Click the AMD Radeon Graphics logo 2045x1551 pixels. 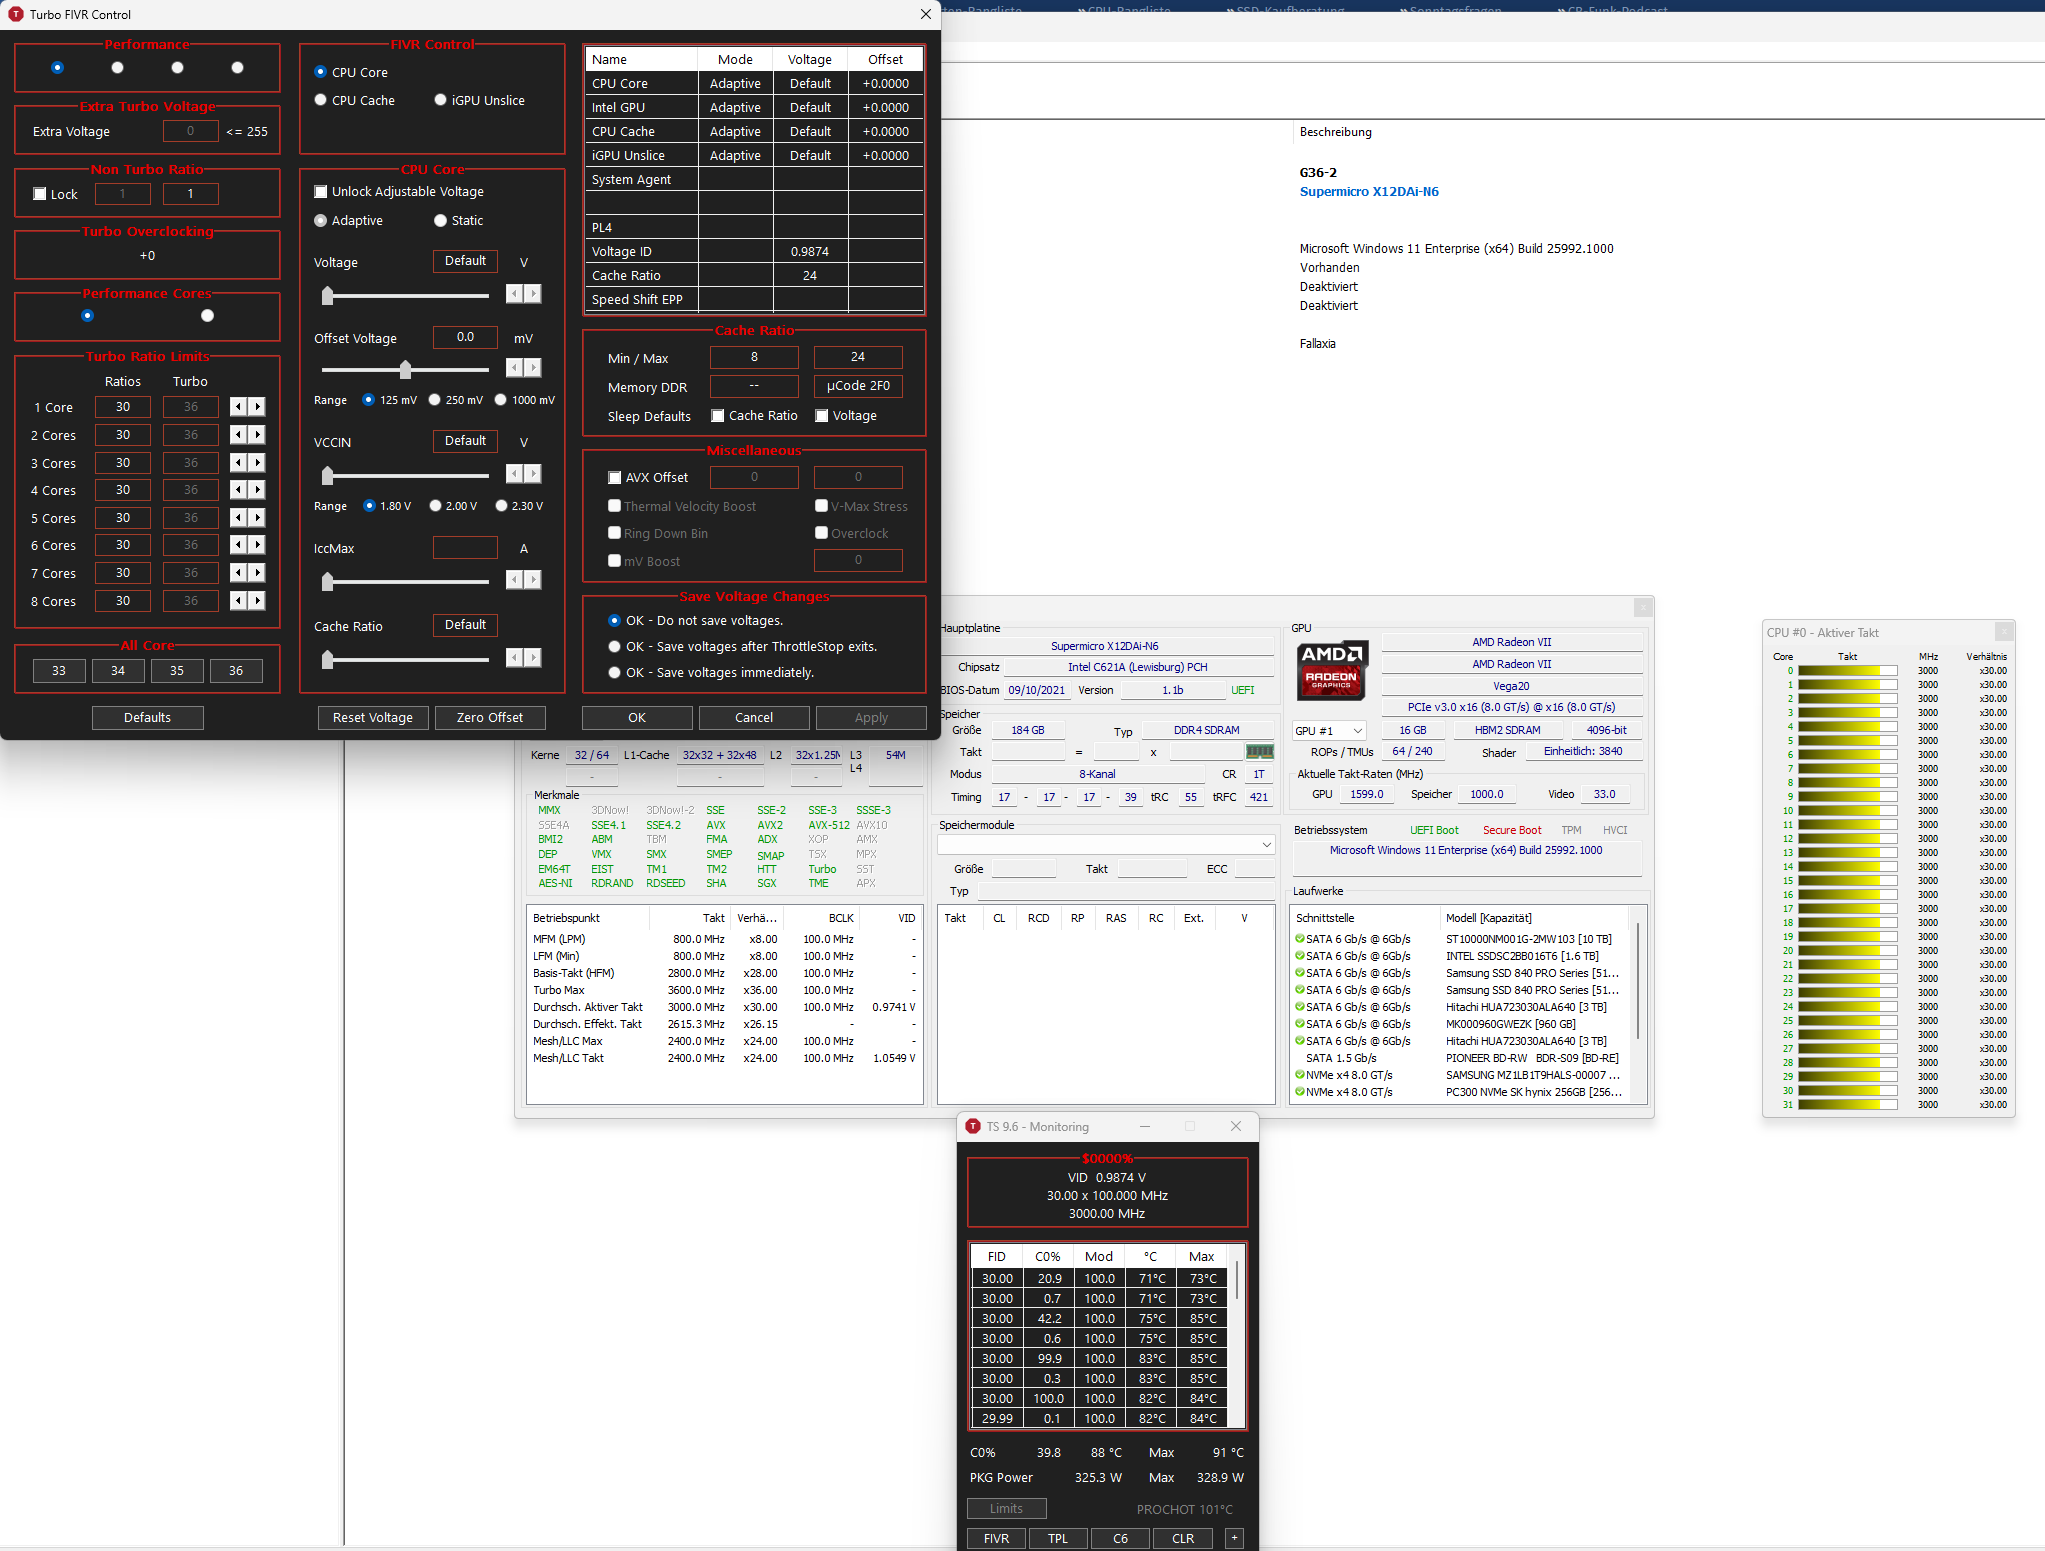1333,671
